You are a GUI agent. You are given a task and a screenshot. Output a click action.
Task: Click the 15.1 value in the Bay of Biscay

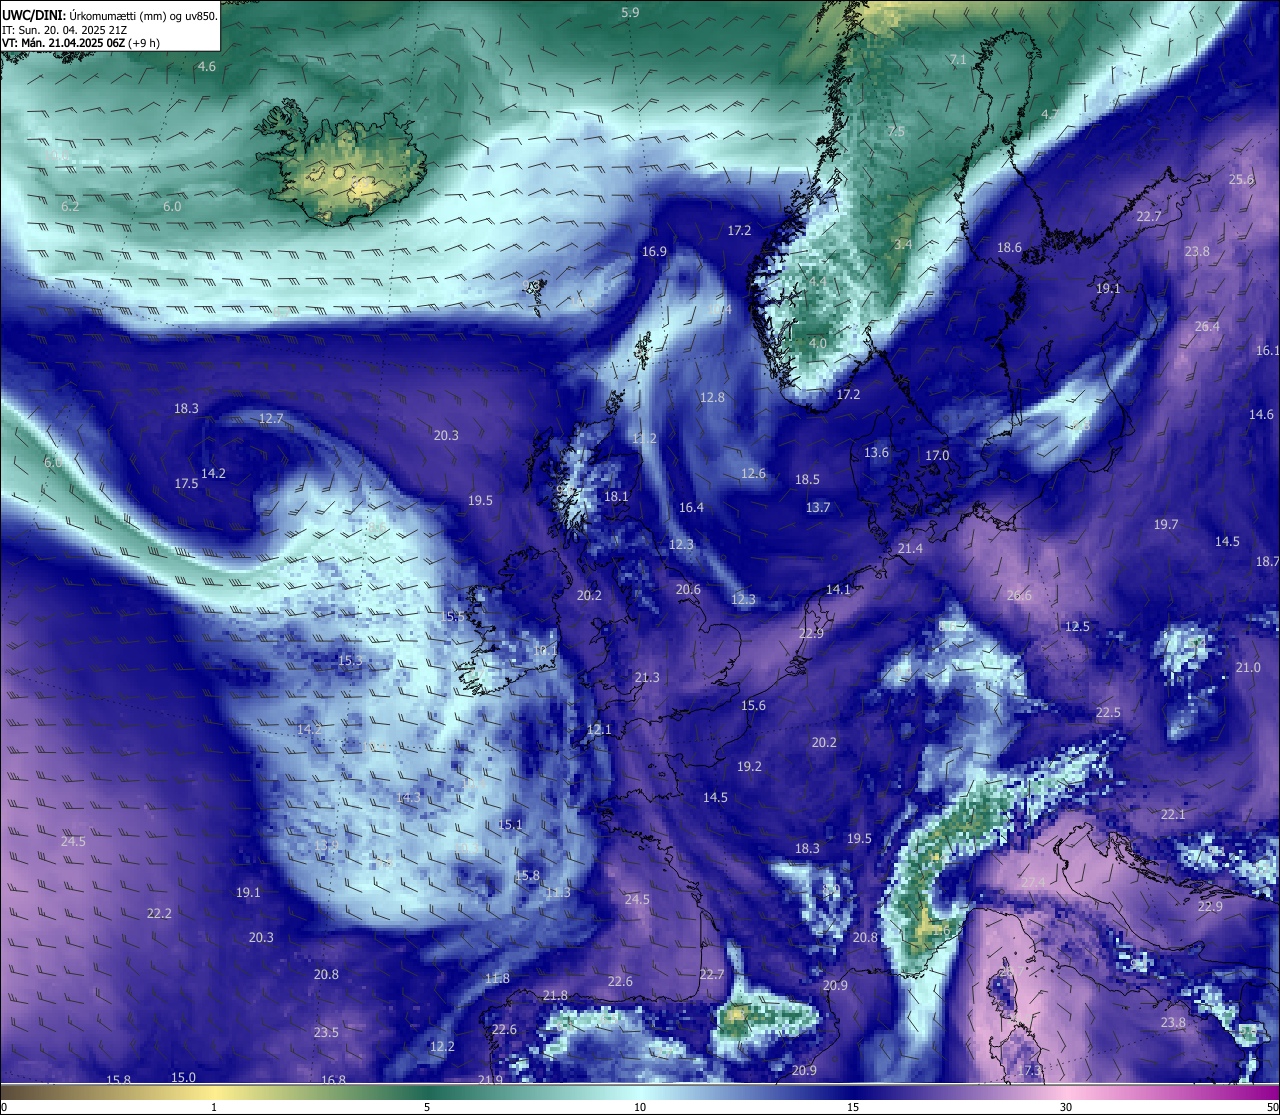[x=510, y=825]
